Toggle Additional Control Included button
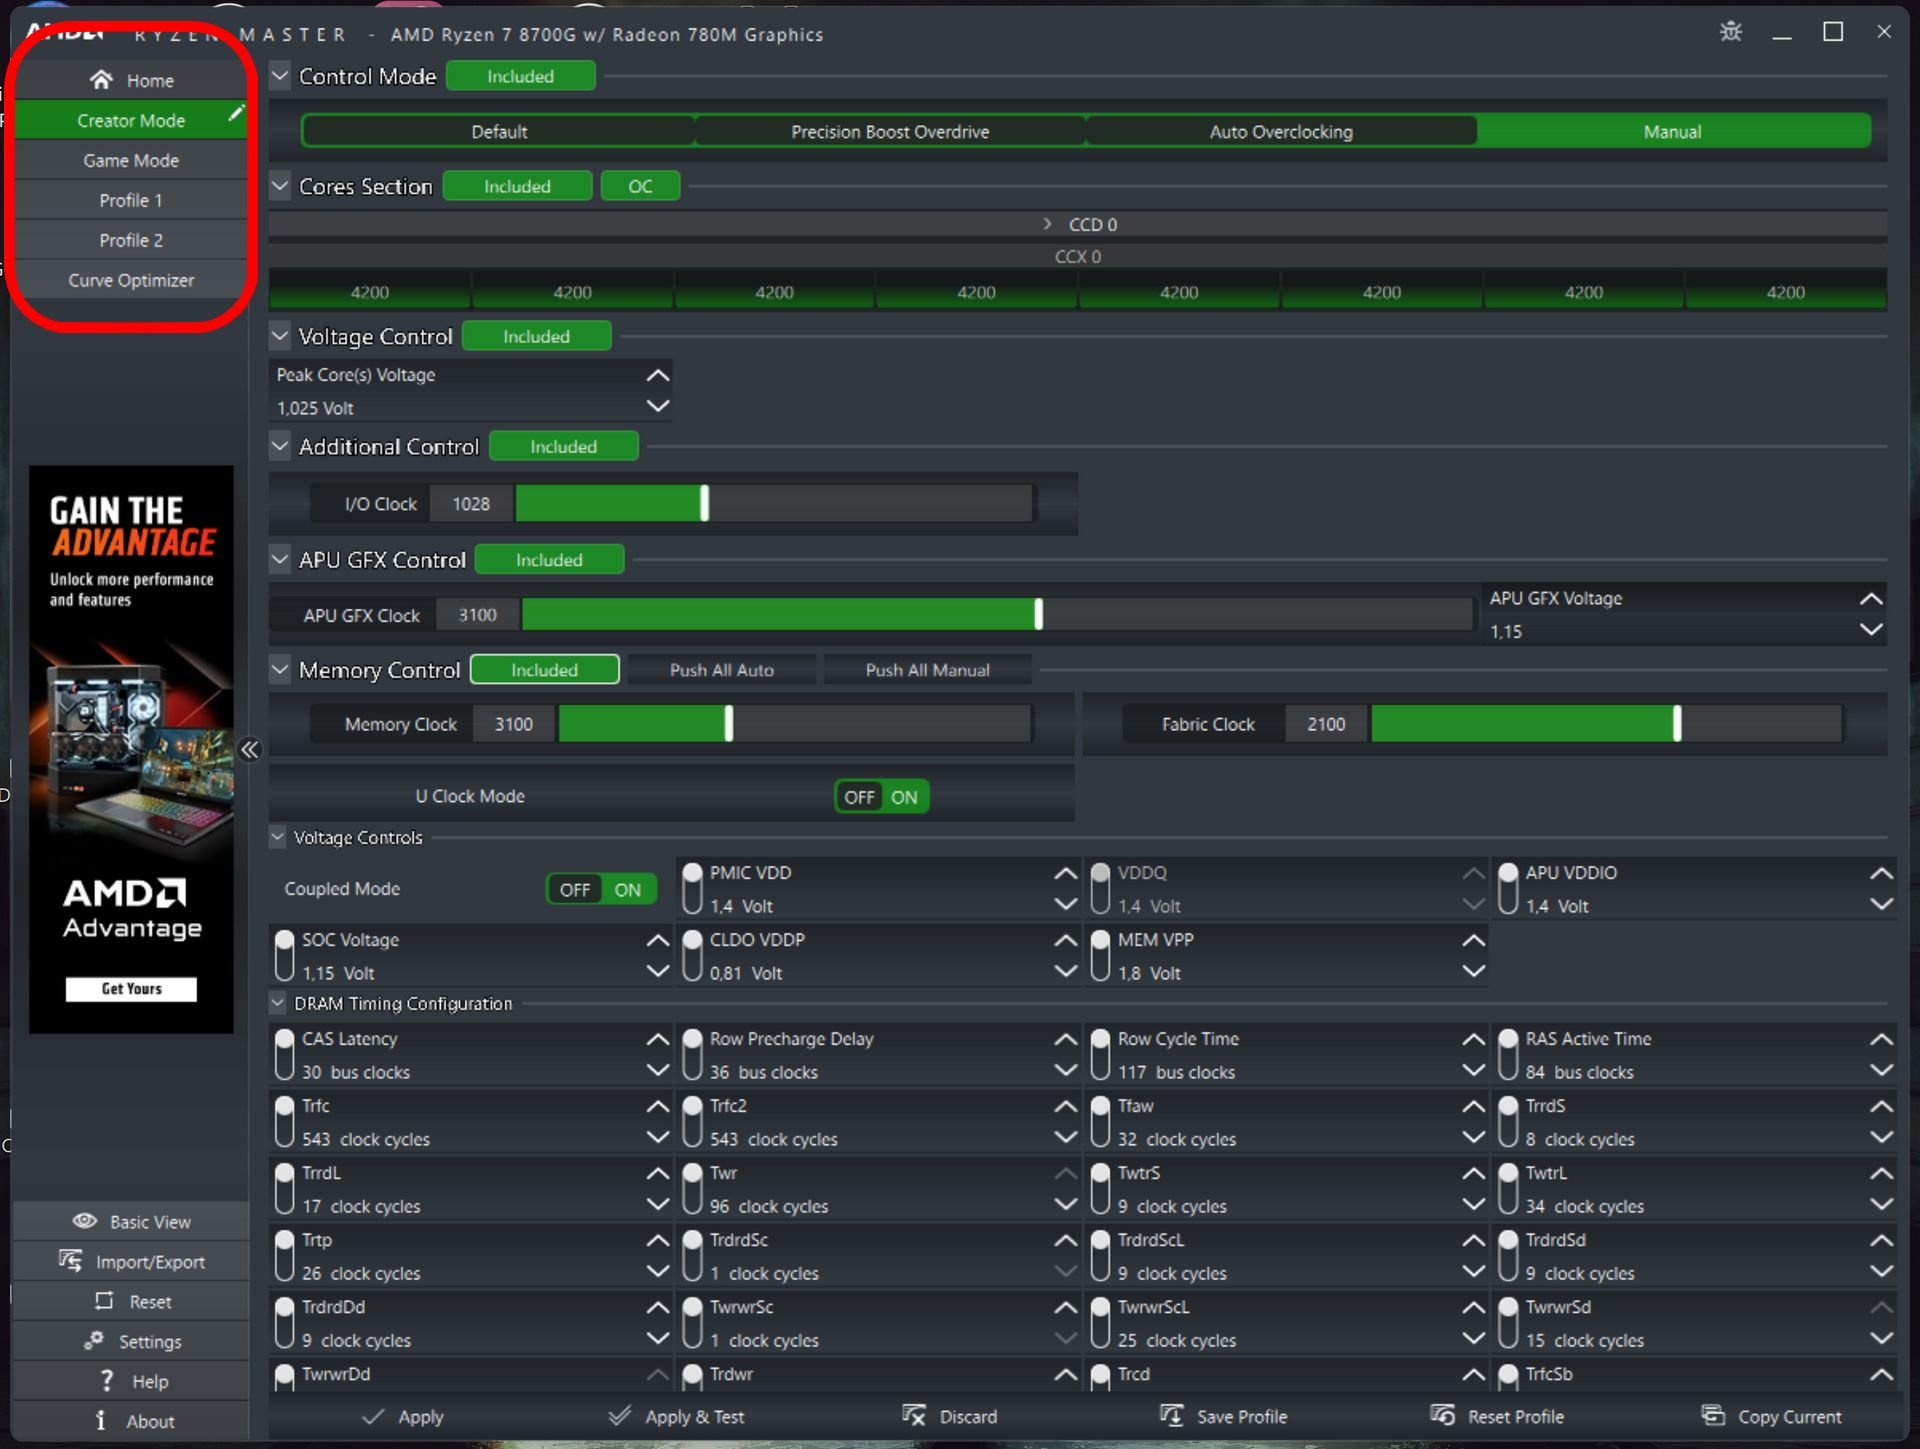Viewport: 1920px width, 1449px height. pyautogui.click(x=563, y=446)
